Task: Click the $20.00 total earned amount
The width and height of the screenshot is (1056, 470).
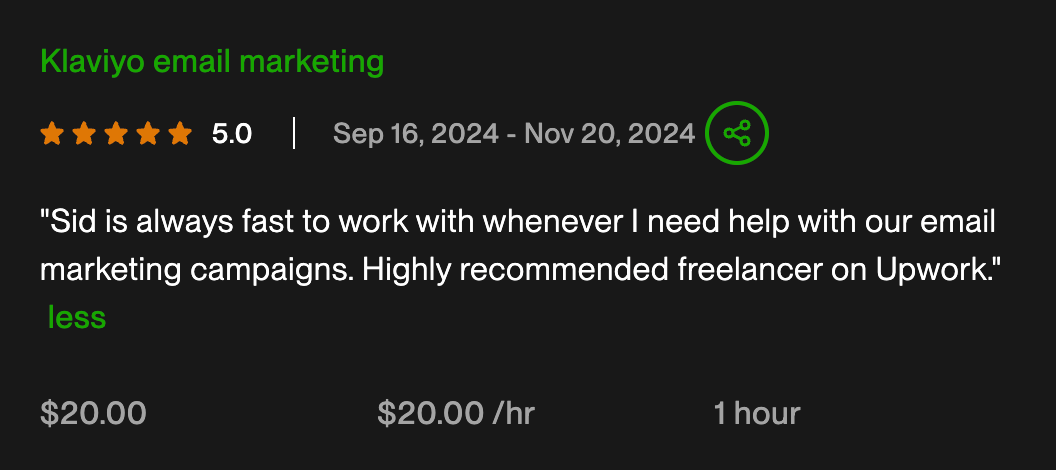Action: pos(93,413)
